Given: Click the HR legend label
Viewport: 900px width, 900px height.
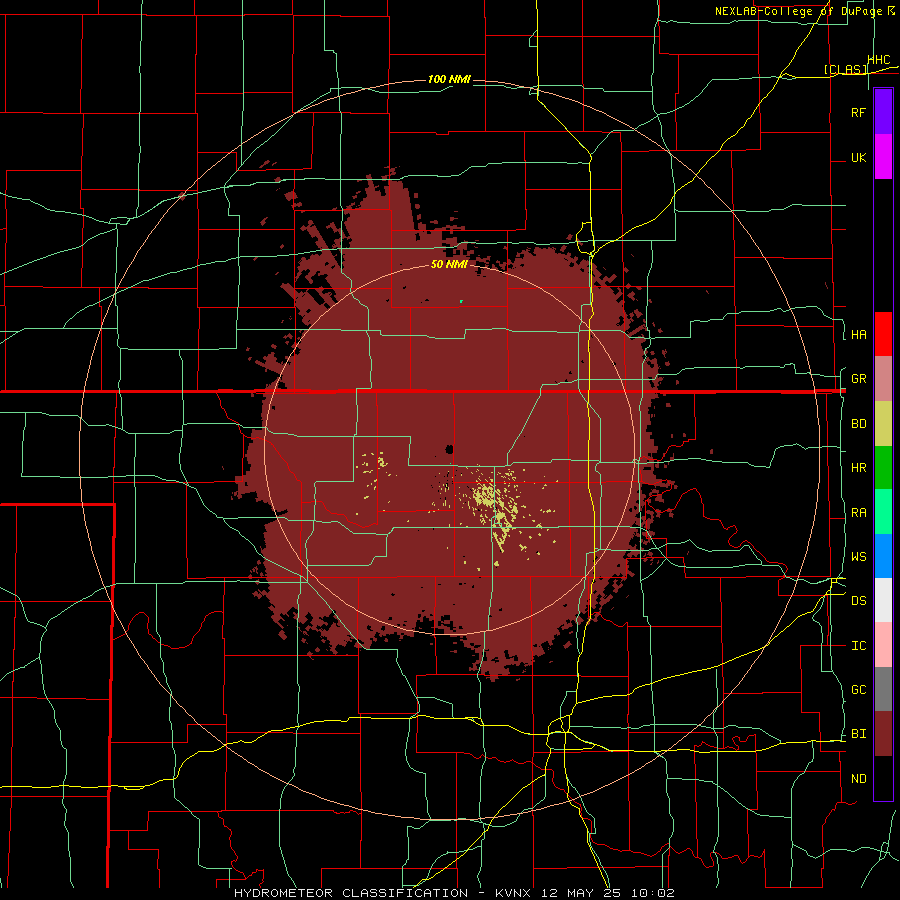Looking at the screenshot, I should click(x=858, y=468).
